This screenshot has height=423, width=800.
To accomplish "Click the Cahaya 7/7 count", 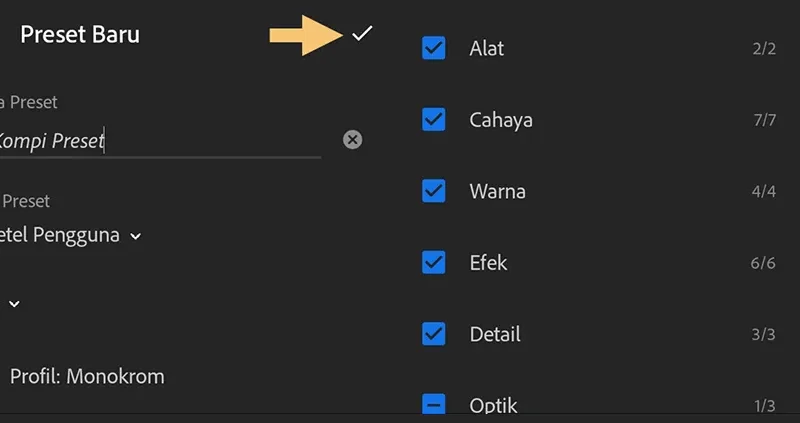I will pos(765,120).
